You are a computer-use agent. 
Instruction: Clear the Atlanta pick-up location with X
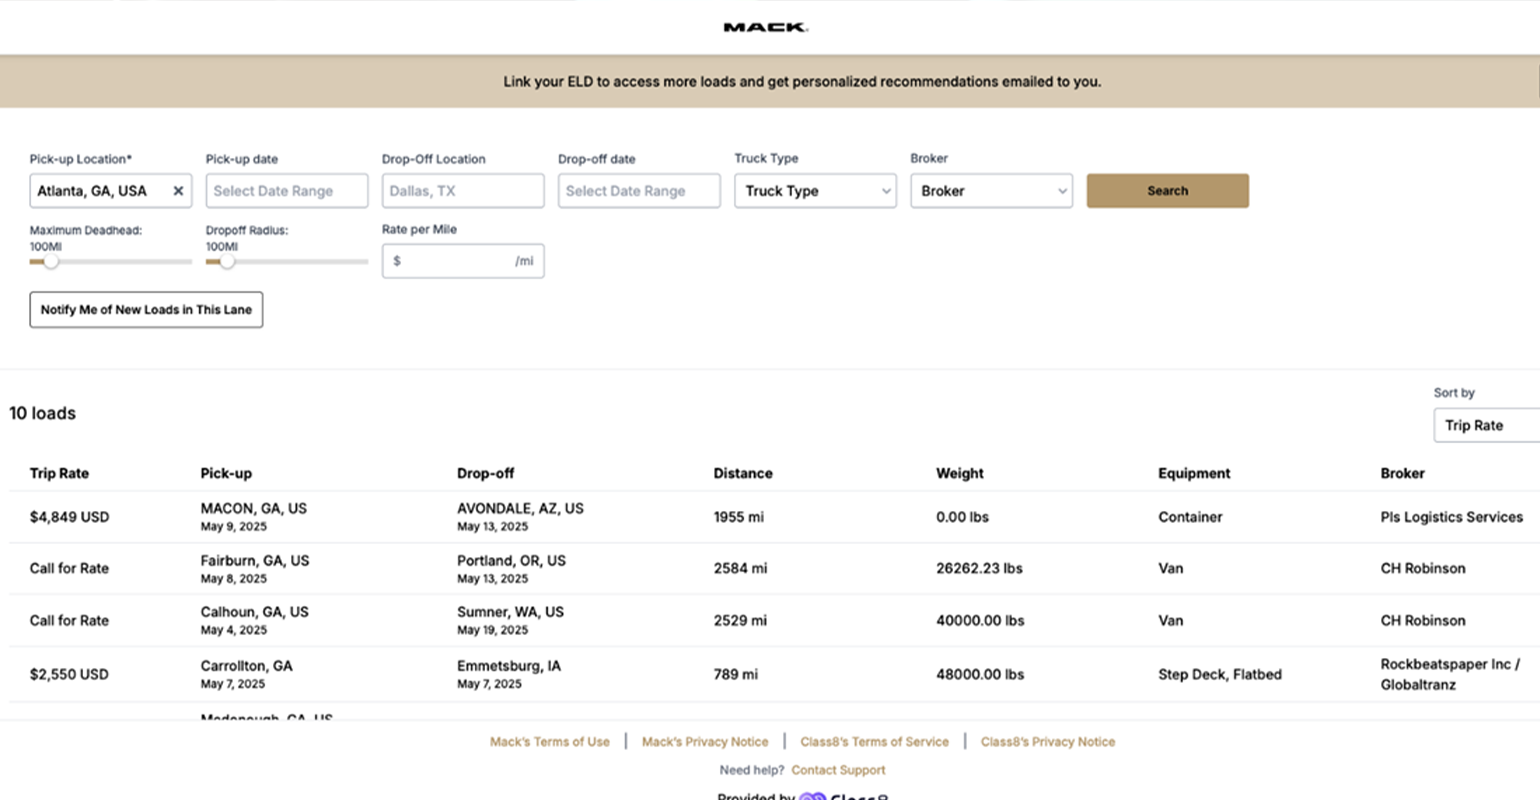178,191
